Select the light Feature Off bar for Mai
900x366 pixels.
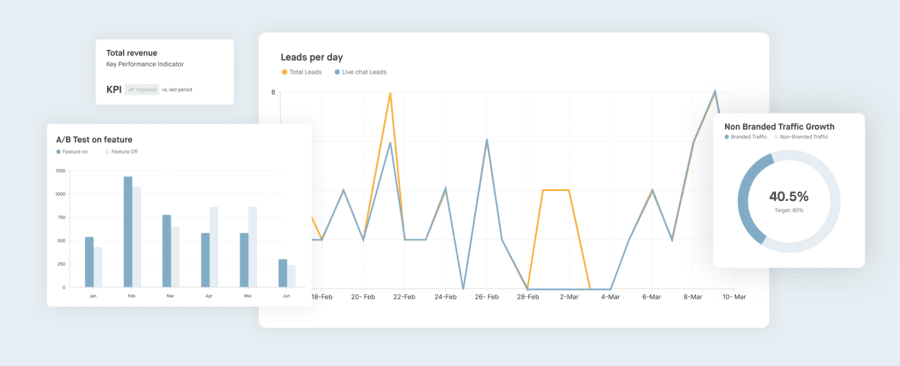coord(253,247)
